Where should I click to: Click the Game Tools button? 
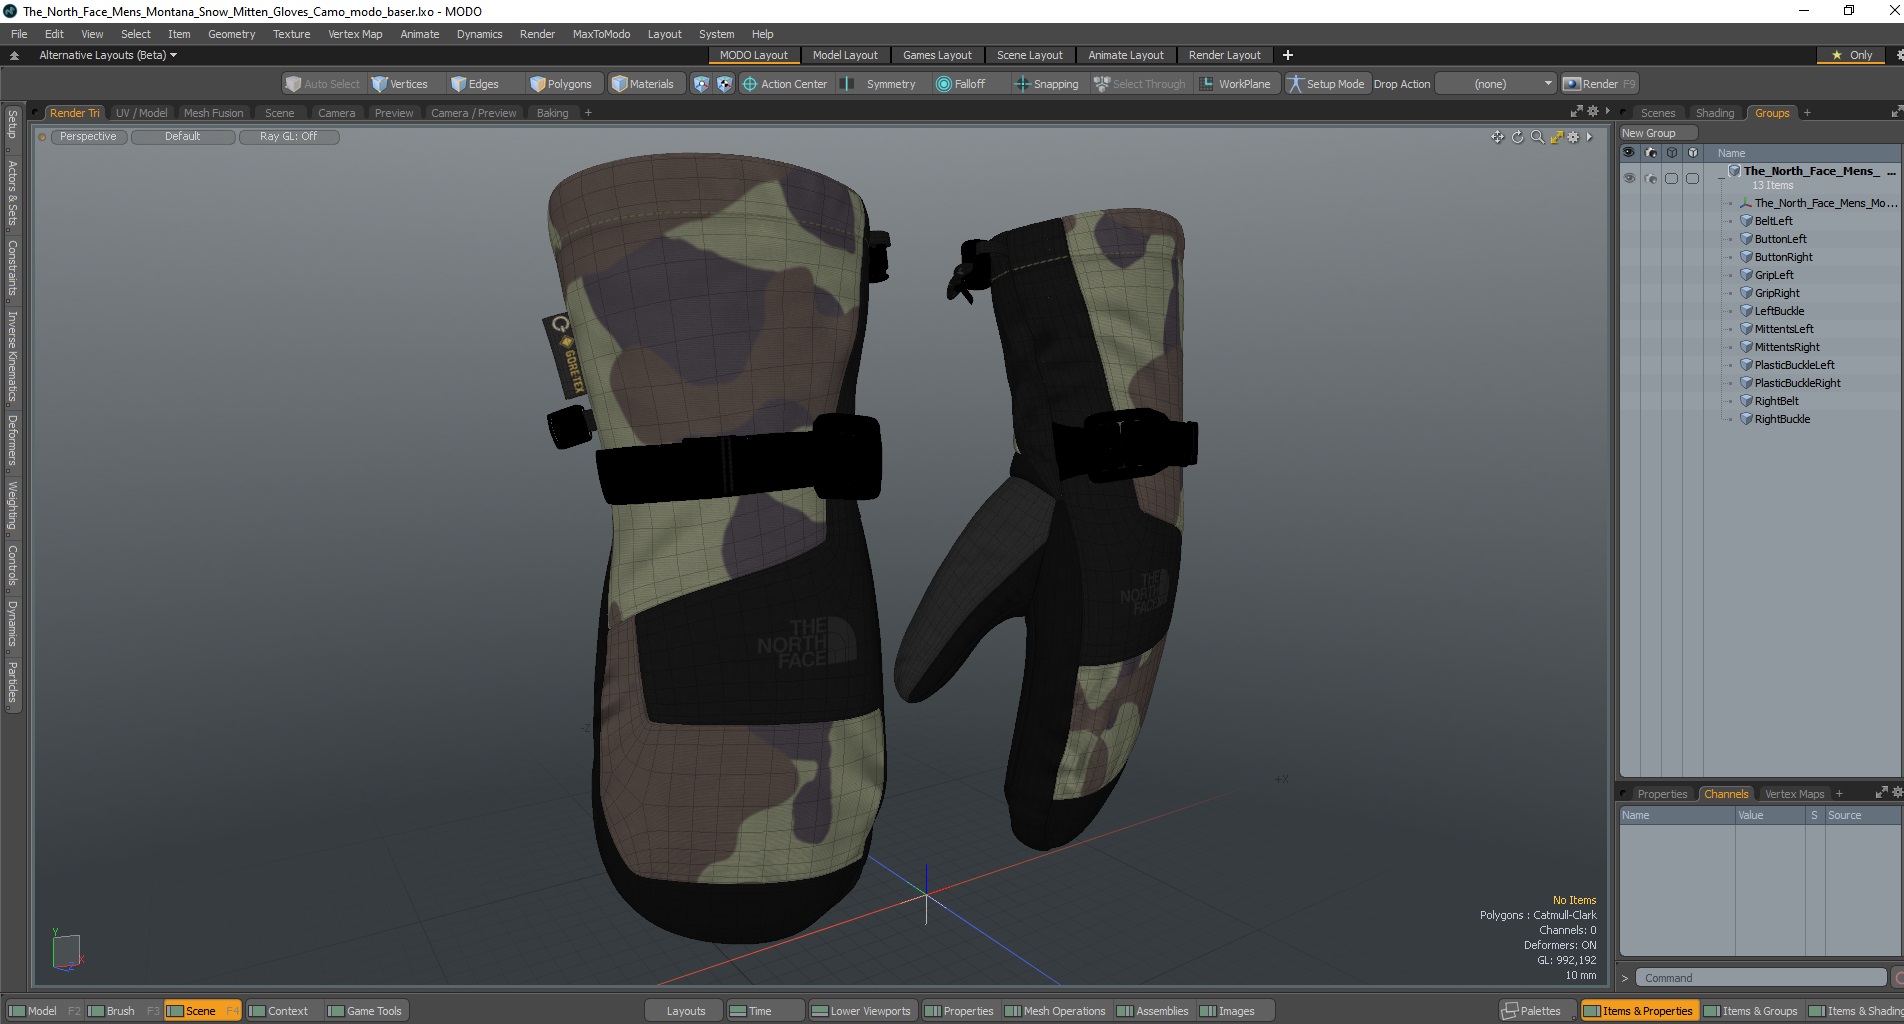coord(365,1011)
